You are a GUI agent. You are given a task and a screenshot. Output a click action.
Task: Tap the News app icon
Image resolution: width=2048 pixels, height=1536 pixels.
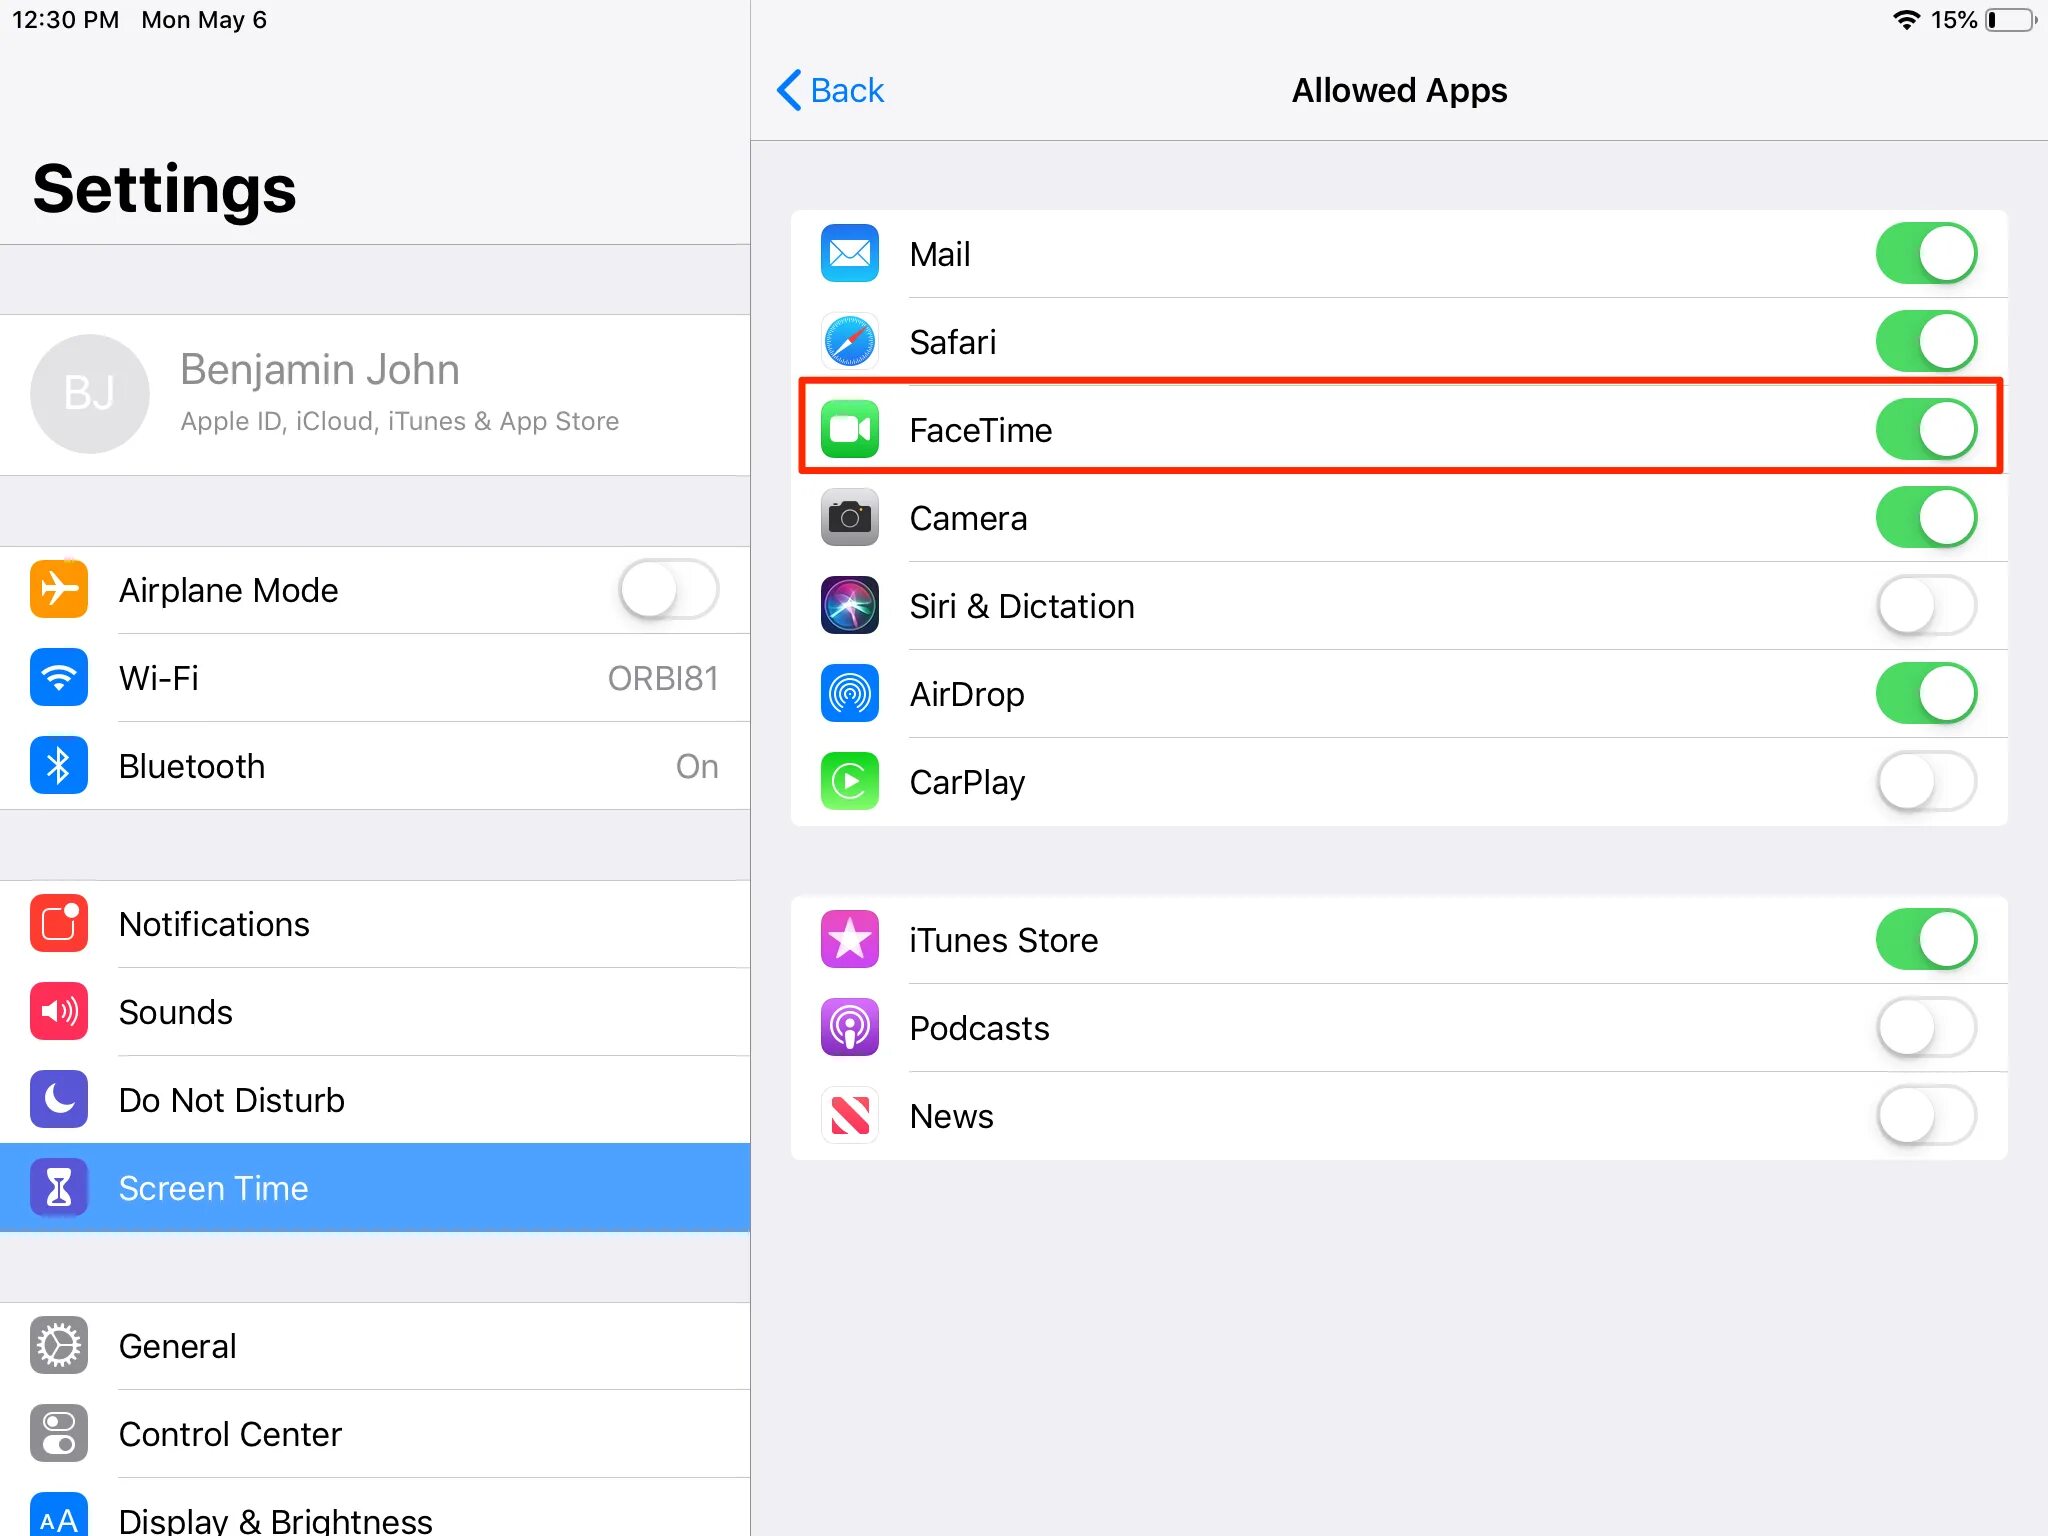tap(849, 1116)
